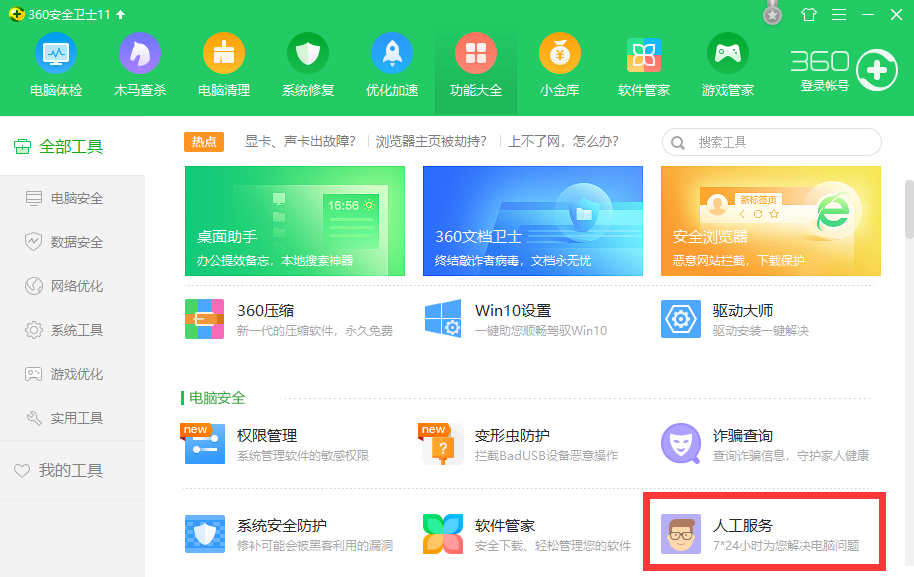Click the medal star icon in title bar
Viewport: 914px width, 577px height.
[x=772, y=14]
